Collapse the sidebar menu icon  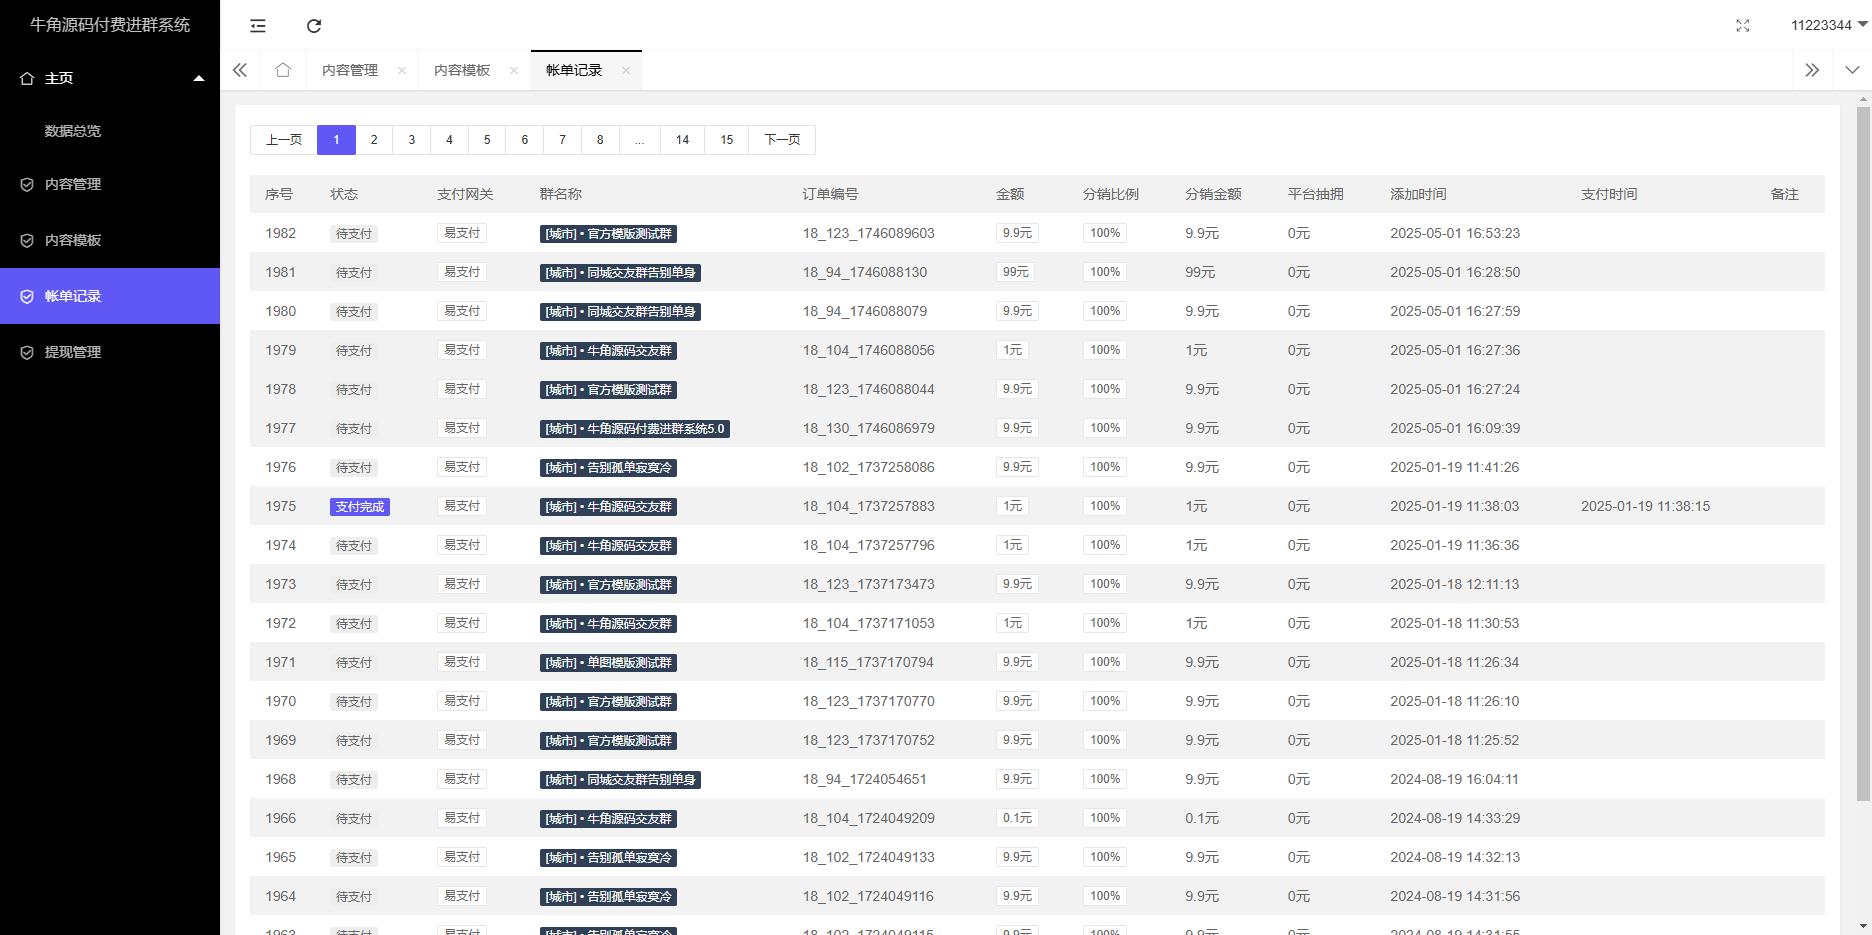(258, 26)
